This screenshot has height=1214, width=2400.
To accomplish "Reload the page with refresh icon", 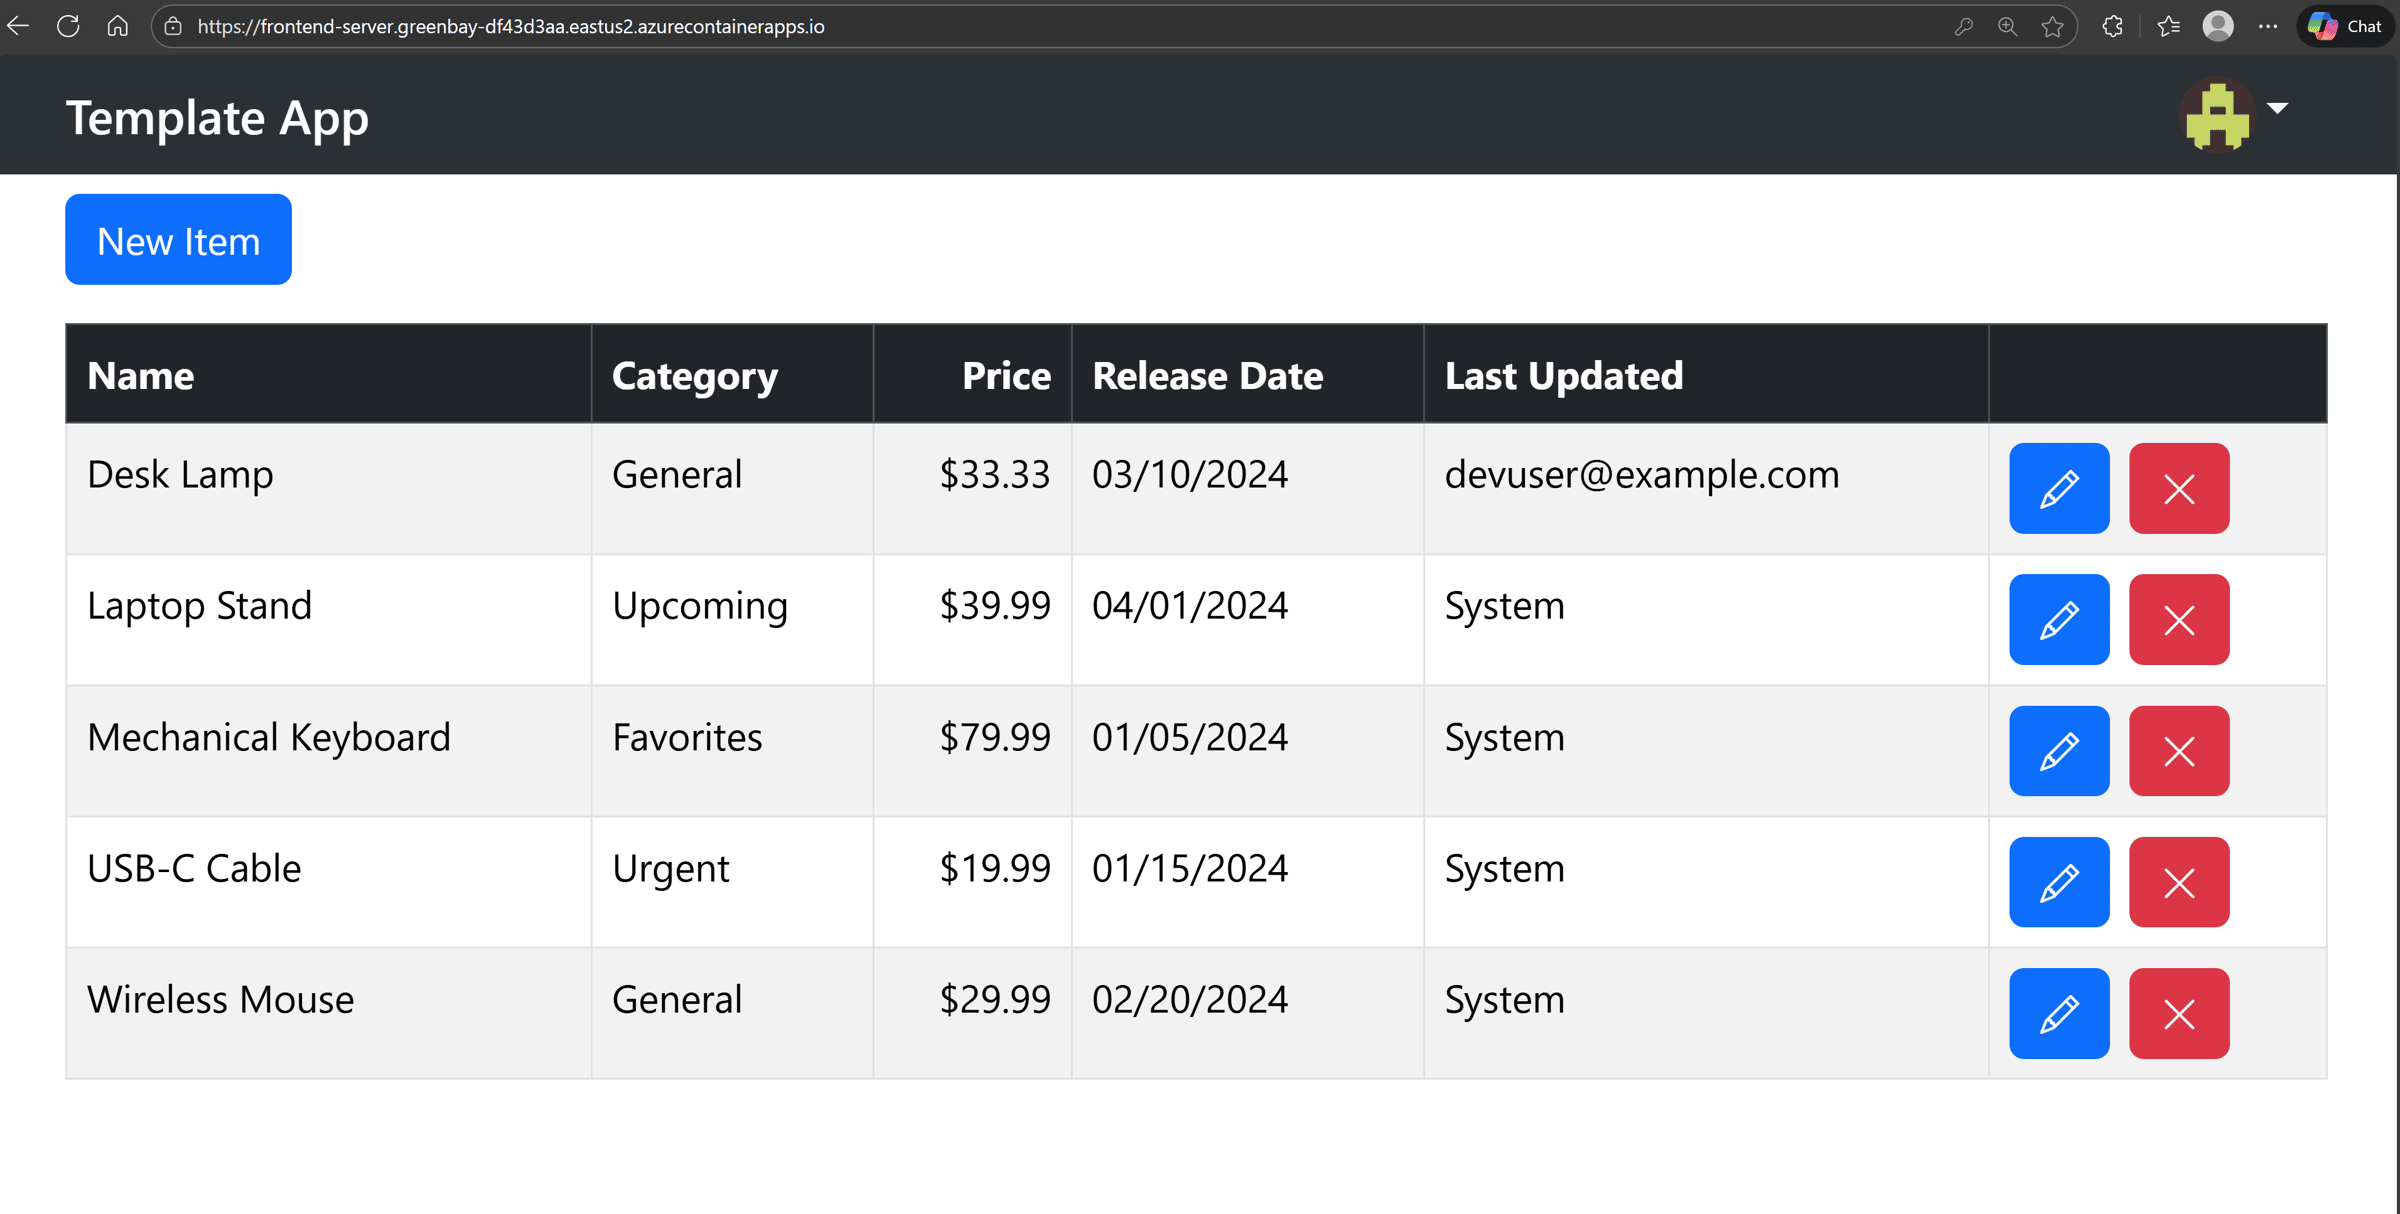I will (68, 27).
